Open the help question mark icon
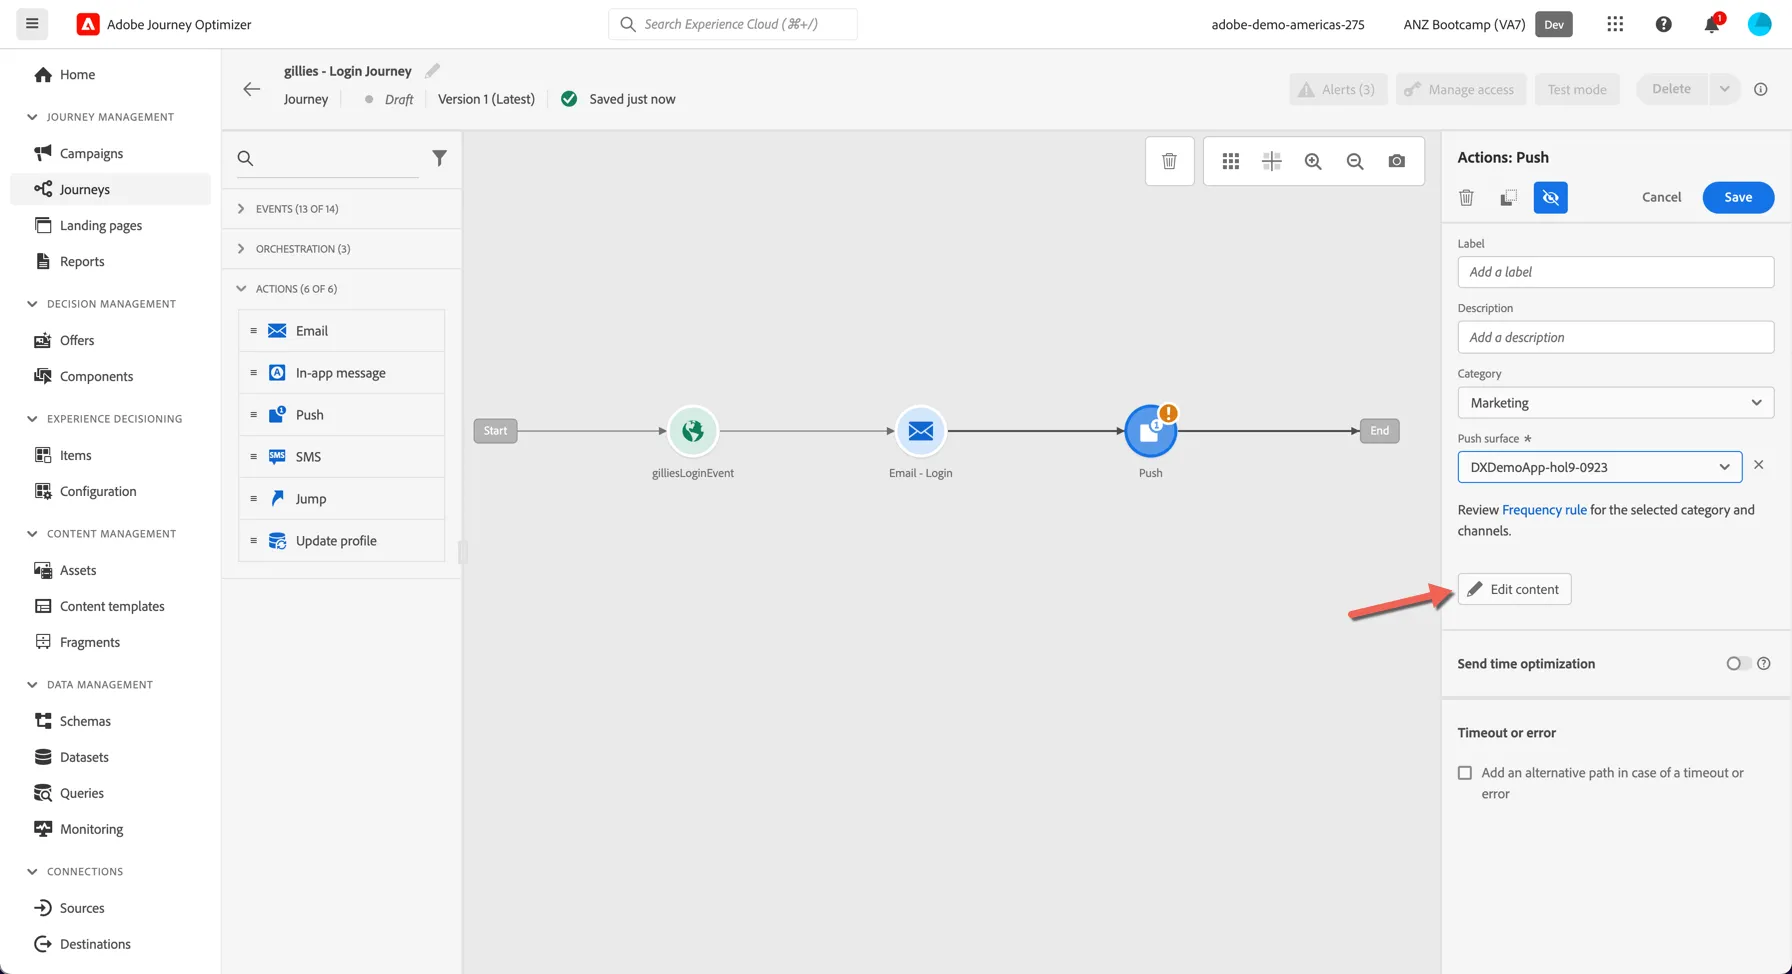The height and width of the screenshot is (974, 1792). [x=1664, y=24]
